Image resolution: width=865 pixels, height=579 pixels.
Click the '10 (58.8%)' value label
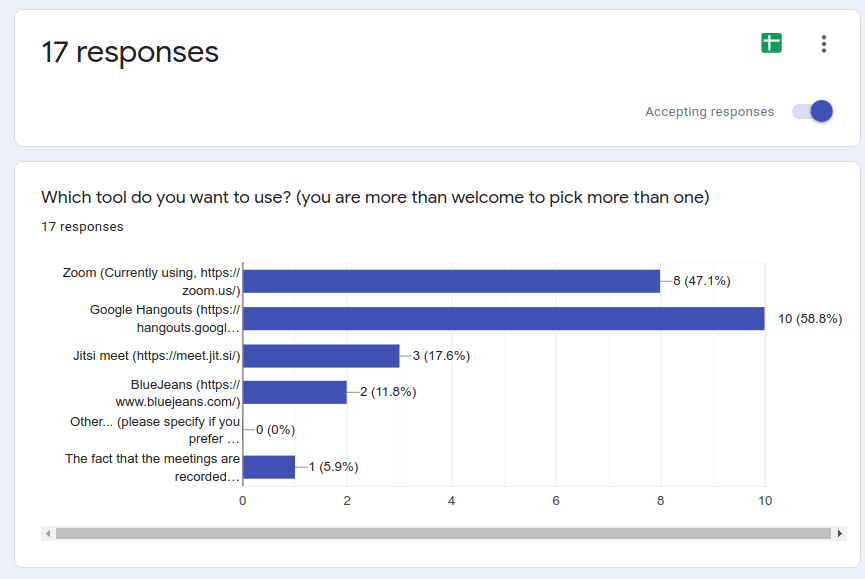tap(810, 319)
